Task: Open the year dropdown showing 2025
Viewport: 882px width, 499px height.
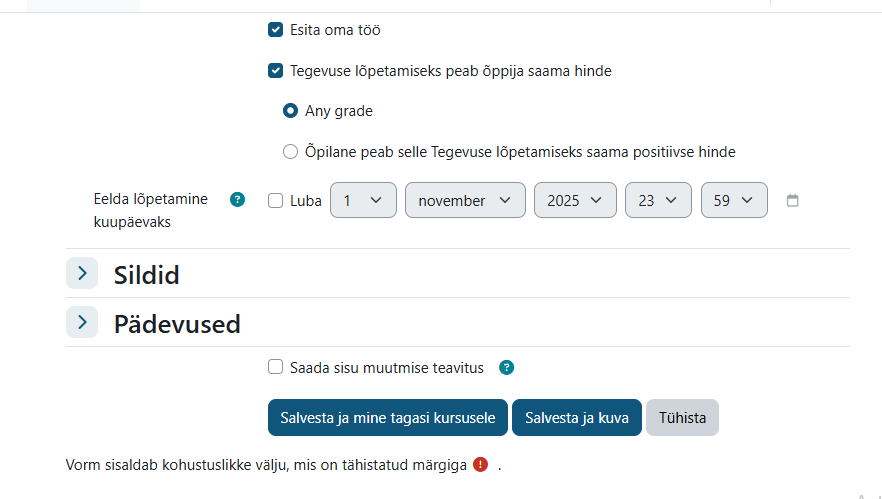Action: coord(575,200)
